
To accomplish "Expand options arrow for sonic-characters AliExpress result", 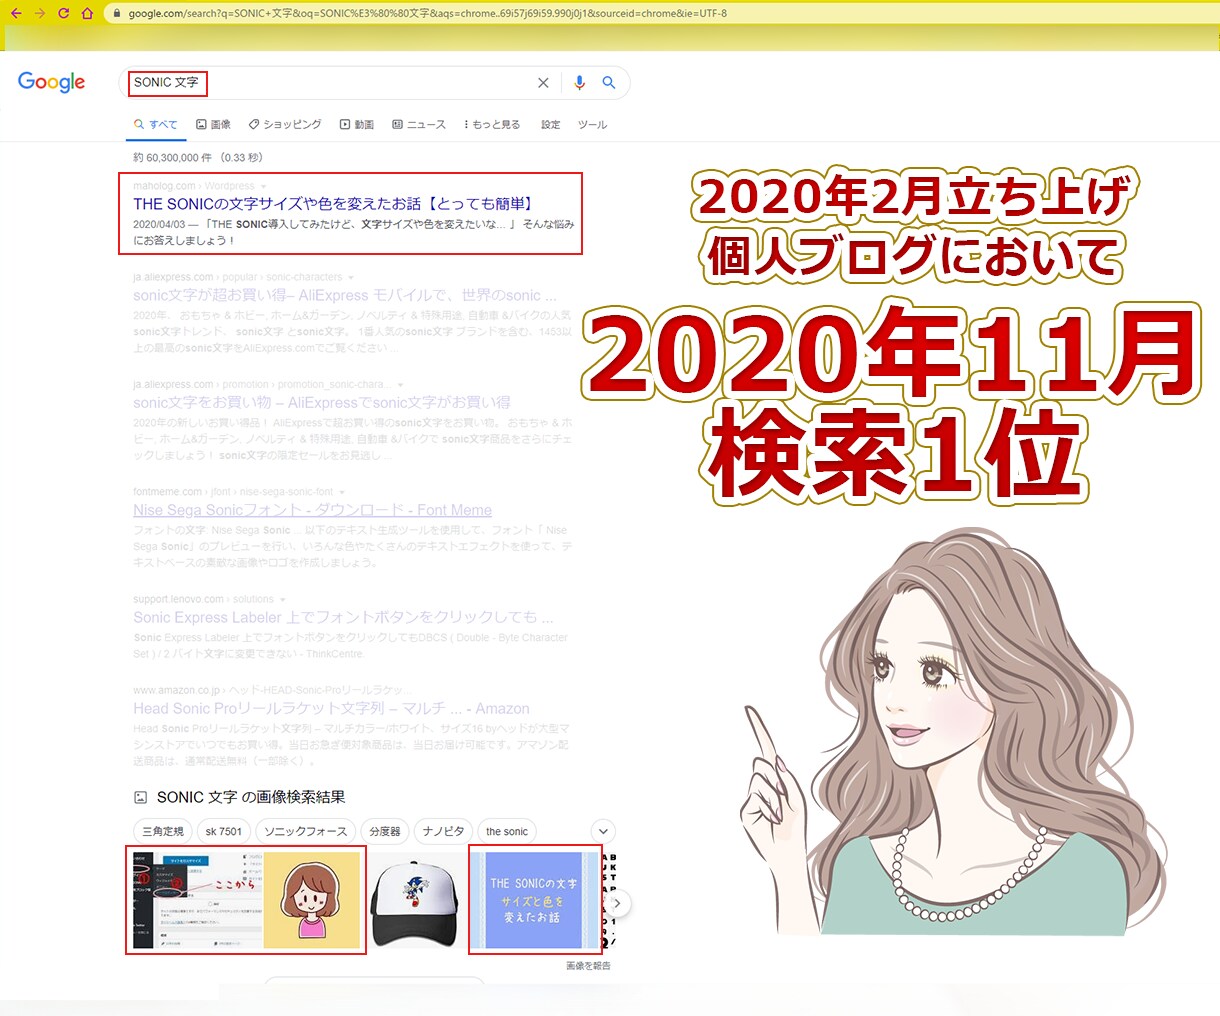I will pos(351,278).
